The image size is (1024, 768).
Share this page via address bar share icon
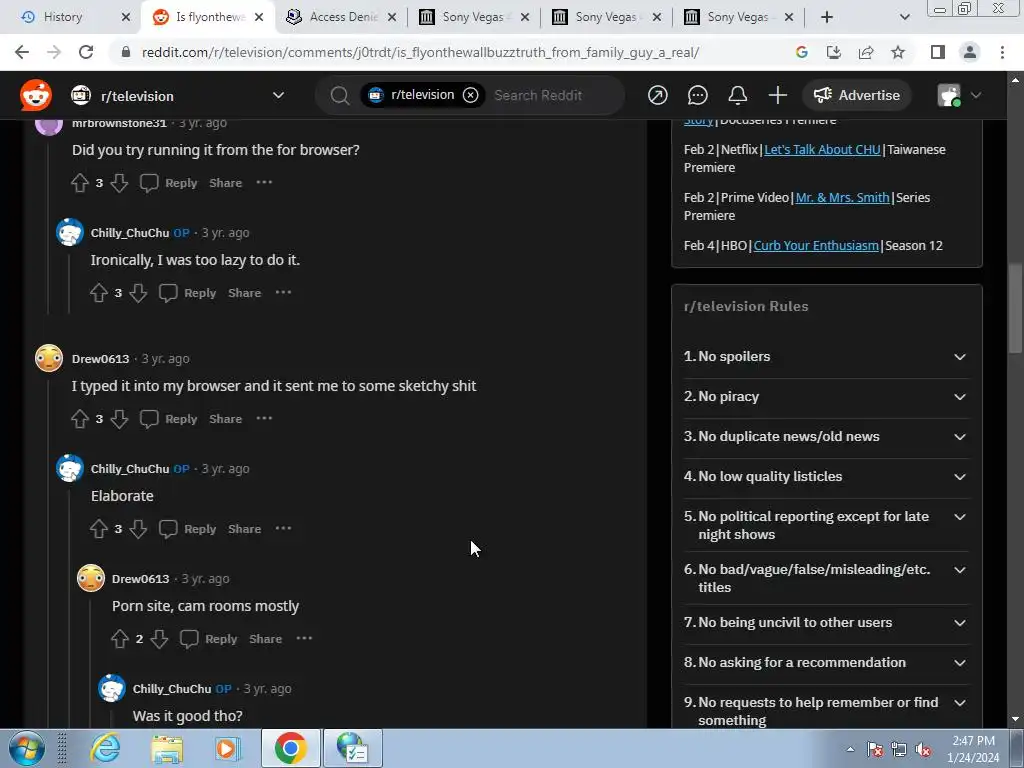pos(866,52)
